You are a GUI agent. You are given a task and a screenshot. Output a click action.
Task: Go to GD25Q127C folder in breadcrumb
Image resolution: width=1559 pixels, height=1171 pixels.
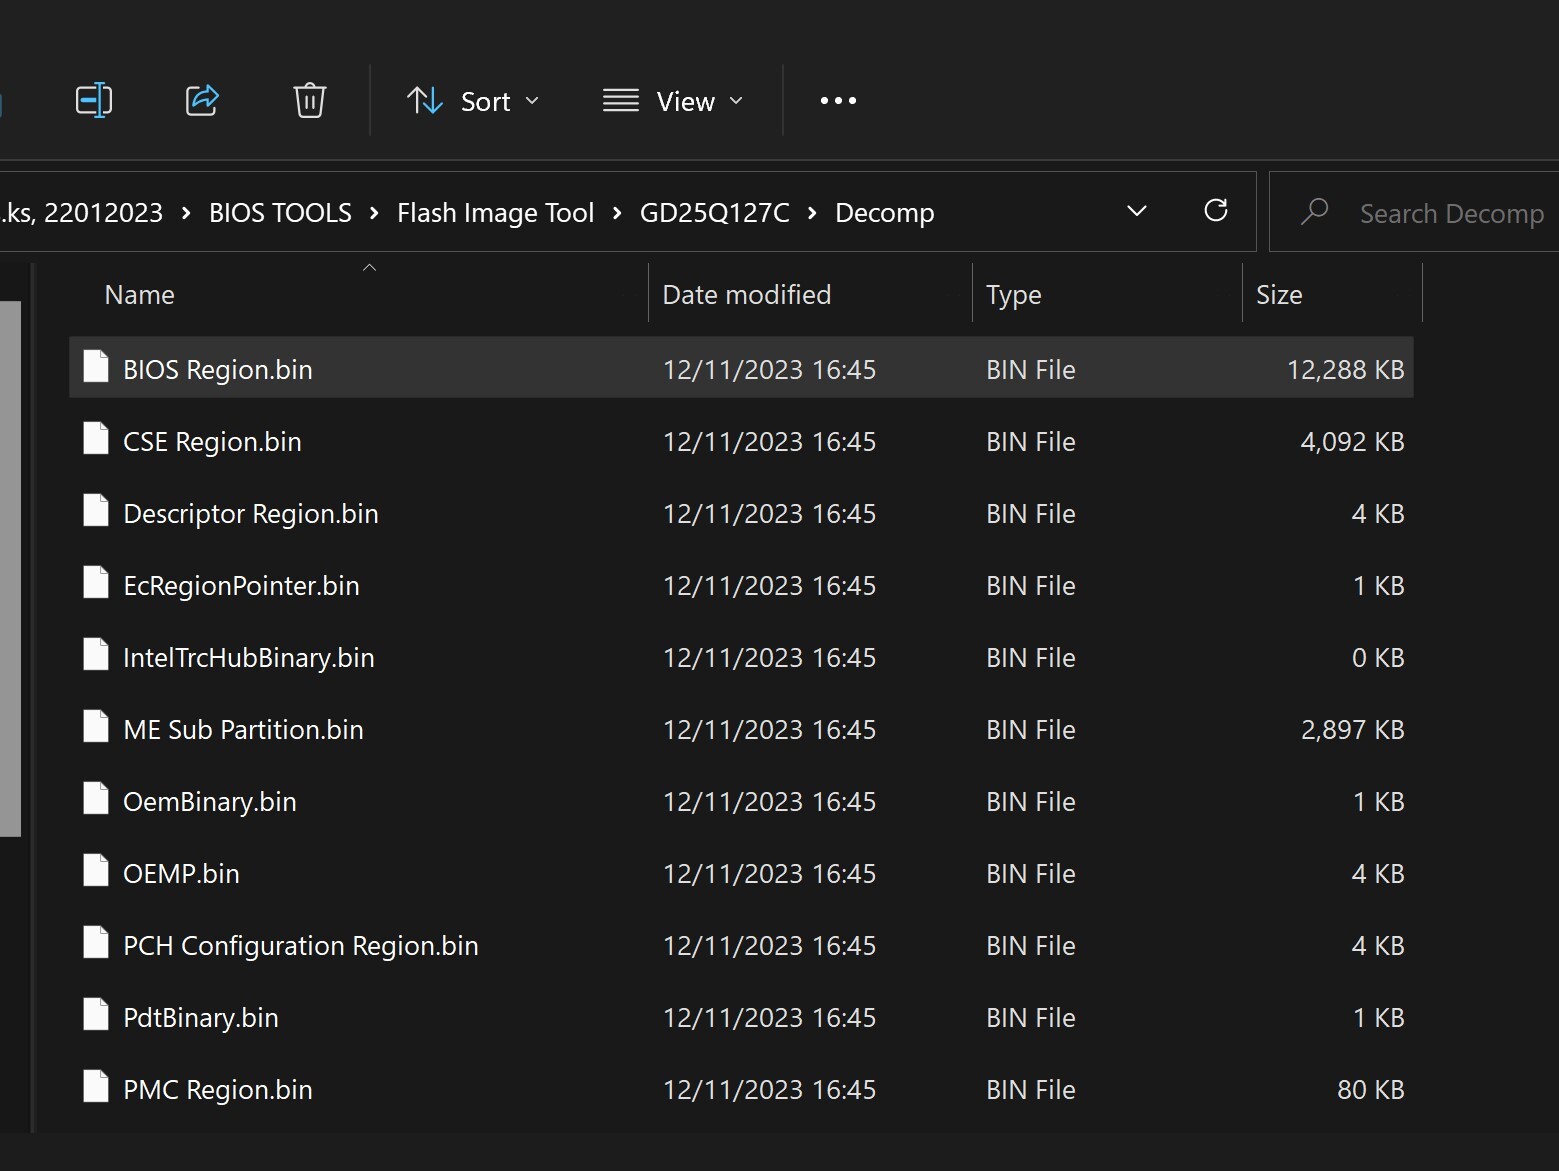click(714, 213)
